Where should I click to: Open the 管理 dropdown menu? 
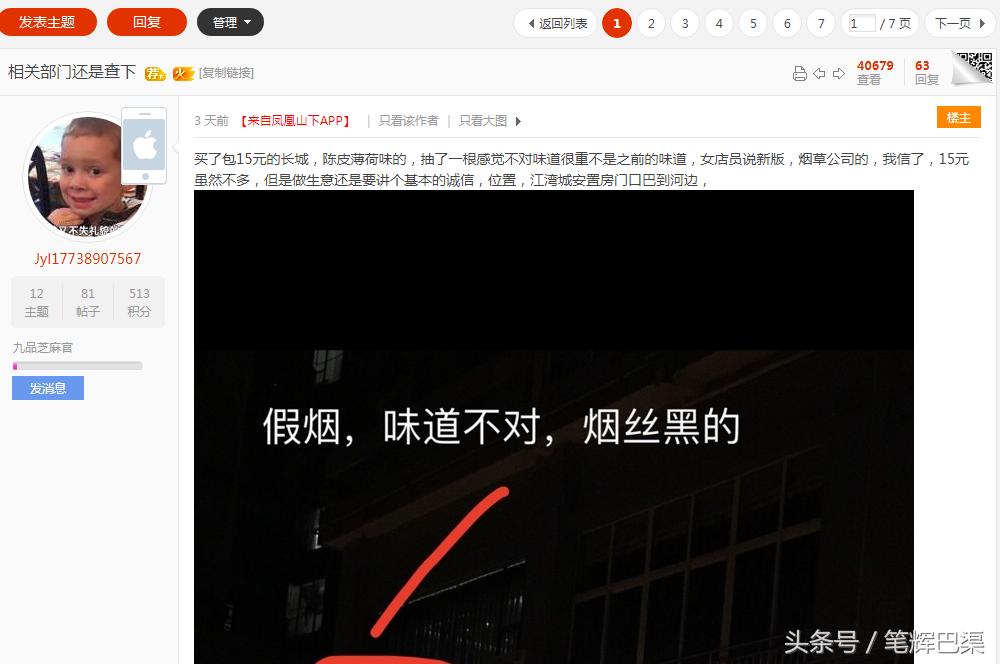point(230,22)
